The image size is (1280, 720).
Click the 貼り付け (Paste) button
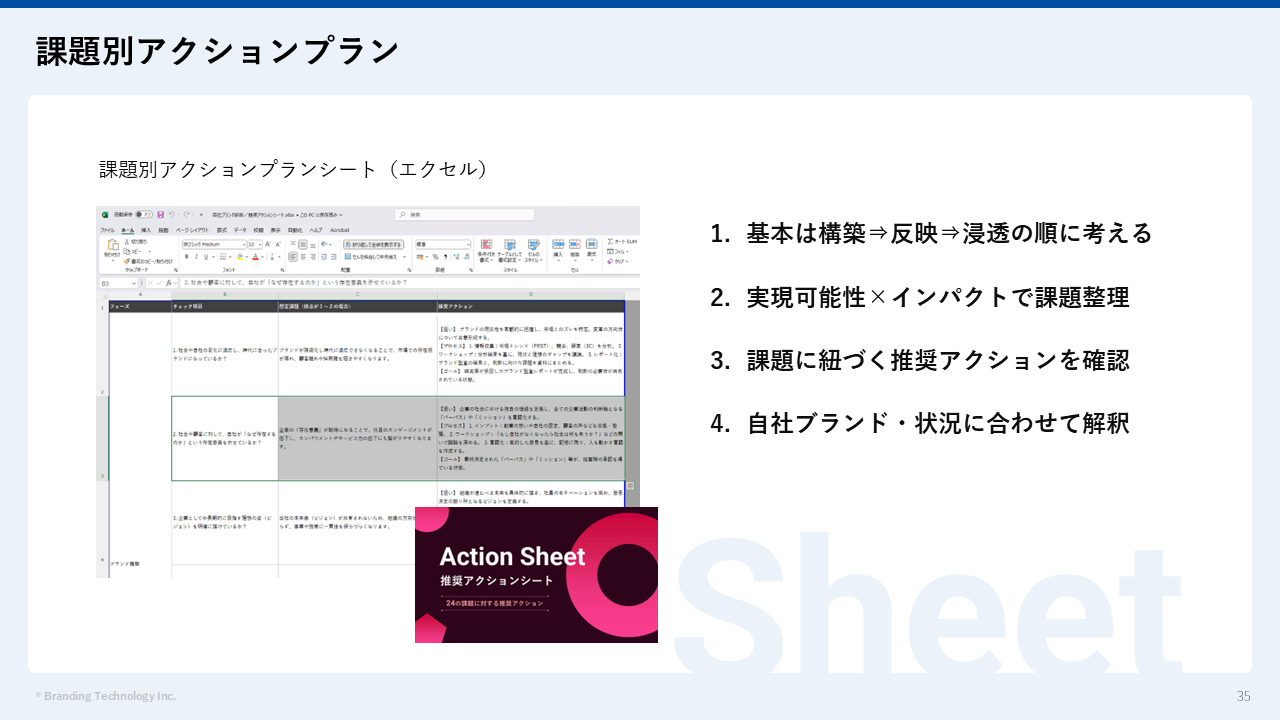coord(112,247)
